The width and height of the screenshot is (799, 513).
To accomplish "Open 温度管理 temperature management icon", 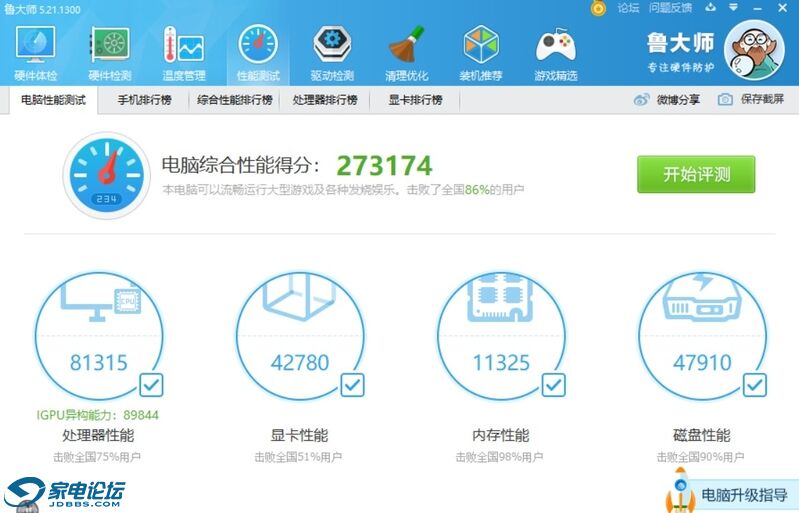I will point(183,45).
